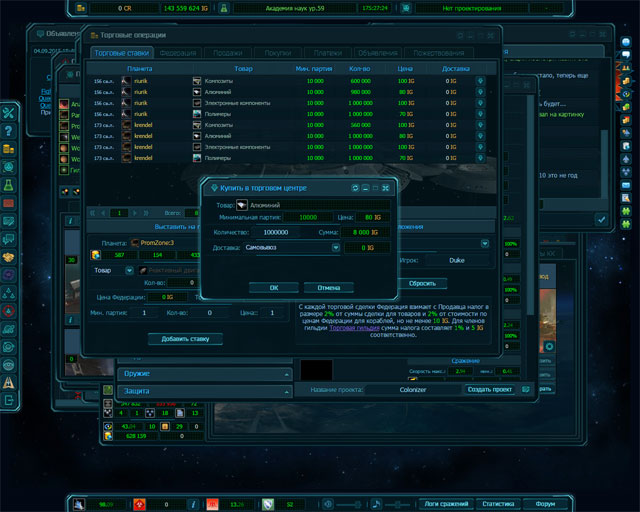Viewport: 640px width, 512px height.
Task: Open the blue globe icon in right sidebar
Action: (x=626, y=42)
